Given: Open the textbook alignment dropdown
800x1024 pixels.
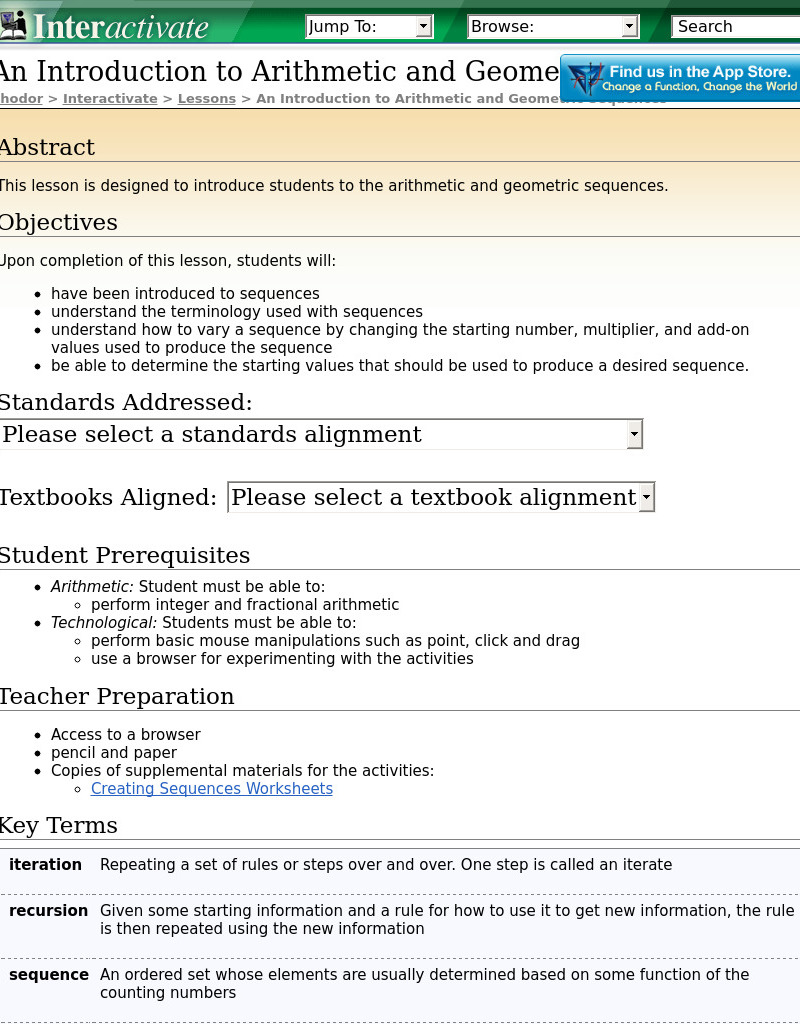Looking at the screenshot, I should [645, 497].
